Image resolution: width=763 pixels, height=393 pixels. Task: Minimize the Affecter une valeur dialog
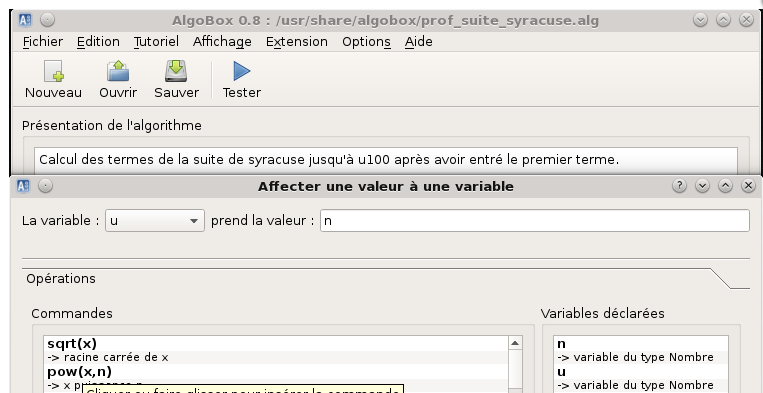[702, 185]
